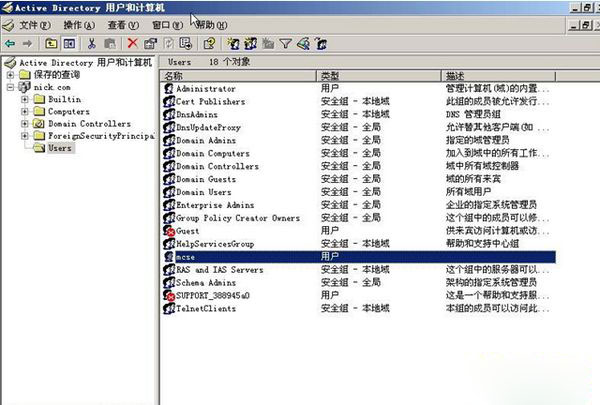Sort by the 名称 column header
Viewport: 600px width, 405px height.
click(238, 76)
